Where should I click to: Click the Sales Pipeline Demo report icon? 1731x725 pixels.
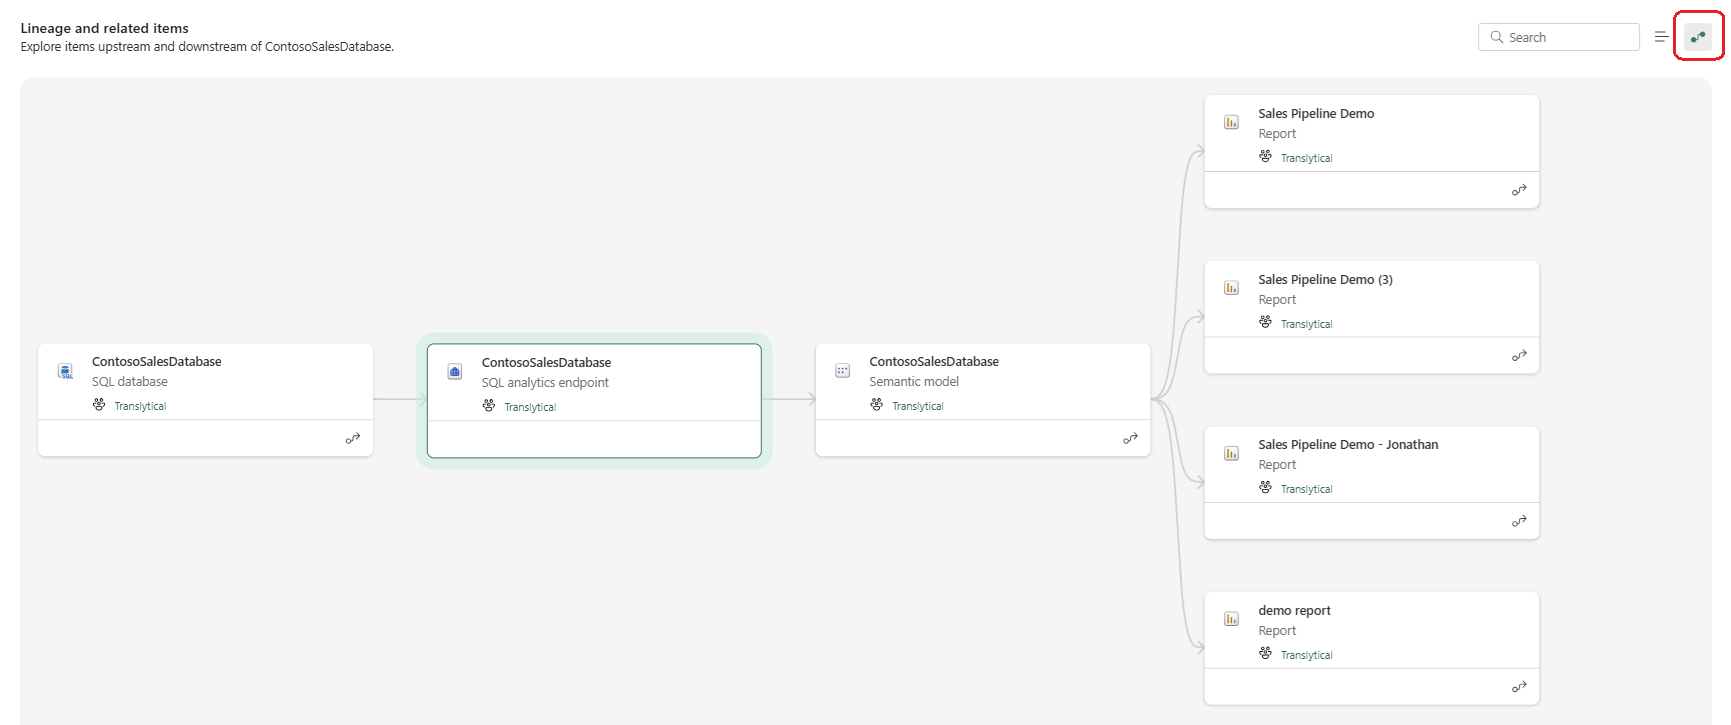1232,122
